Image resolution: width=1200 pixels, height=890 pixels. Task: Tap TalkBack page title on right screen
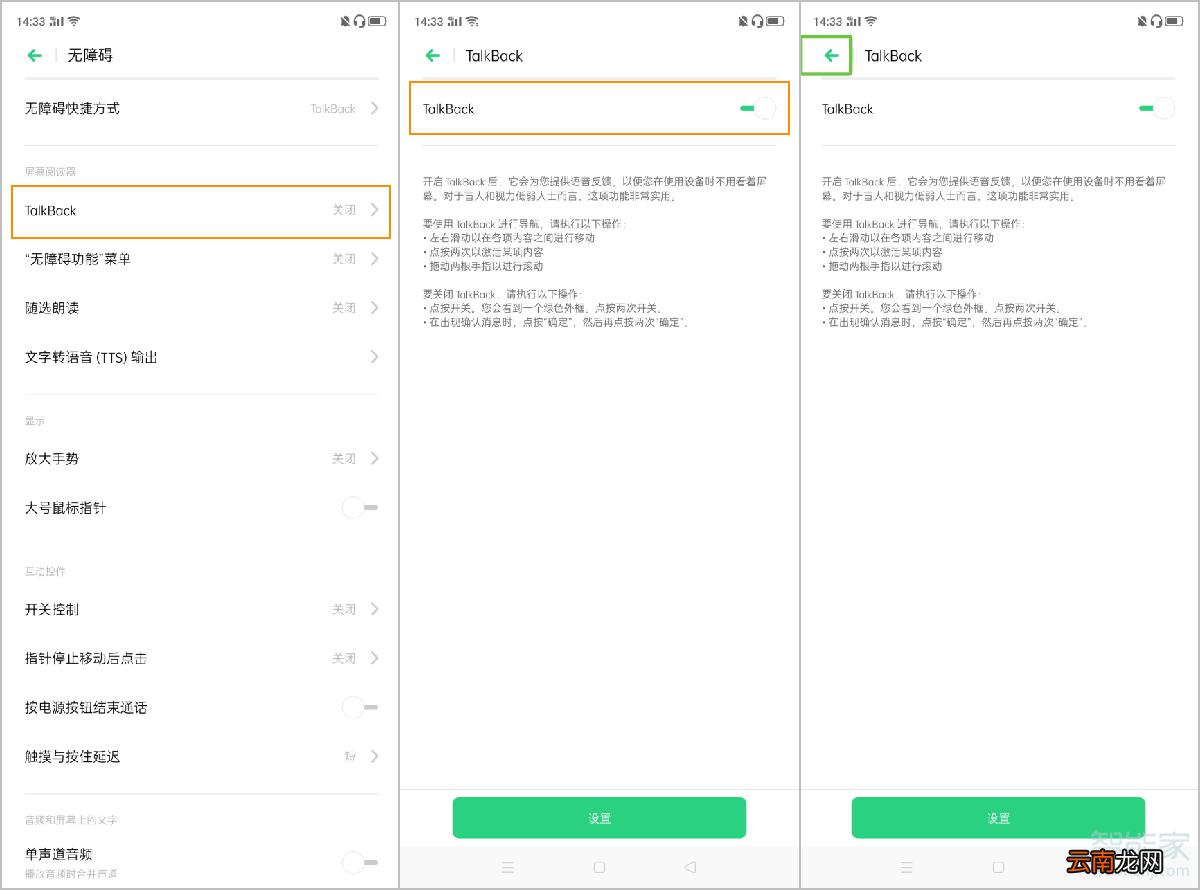tap(893, 56)
